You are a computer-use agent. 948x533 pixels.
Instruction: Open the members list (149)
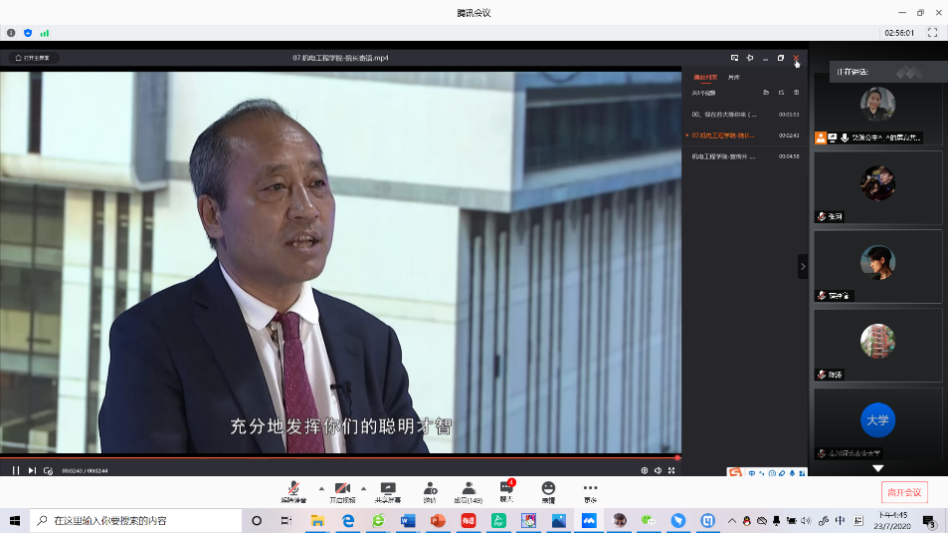coord(467,489)
